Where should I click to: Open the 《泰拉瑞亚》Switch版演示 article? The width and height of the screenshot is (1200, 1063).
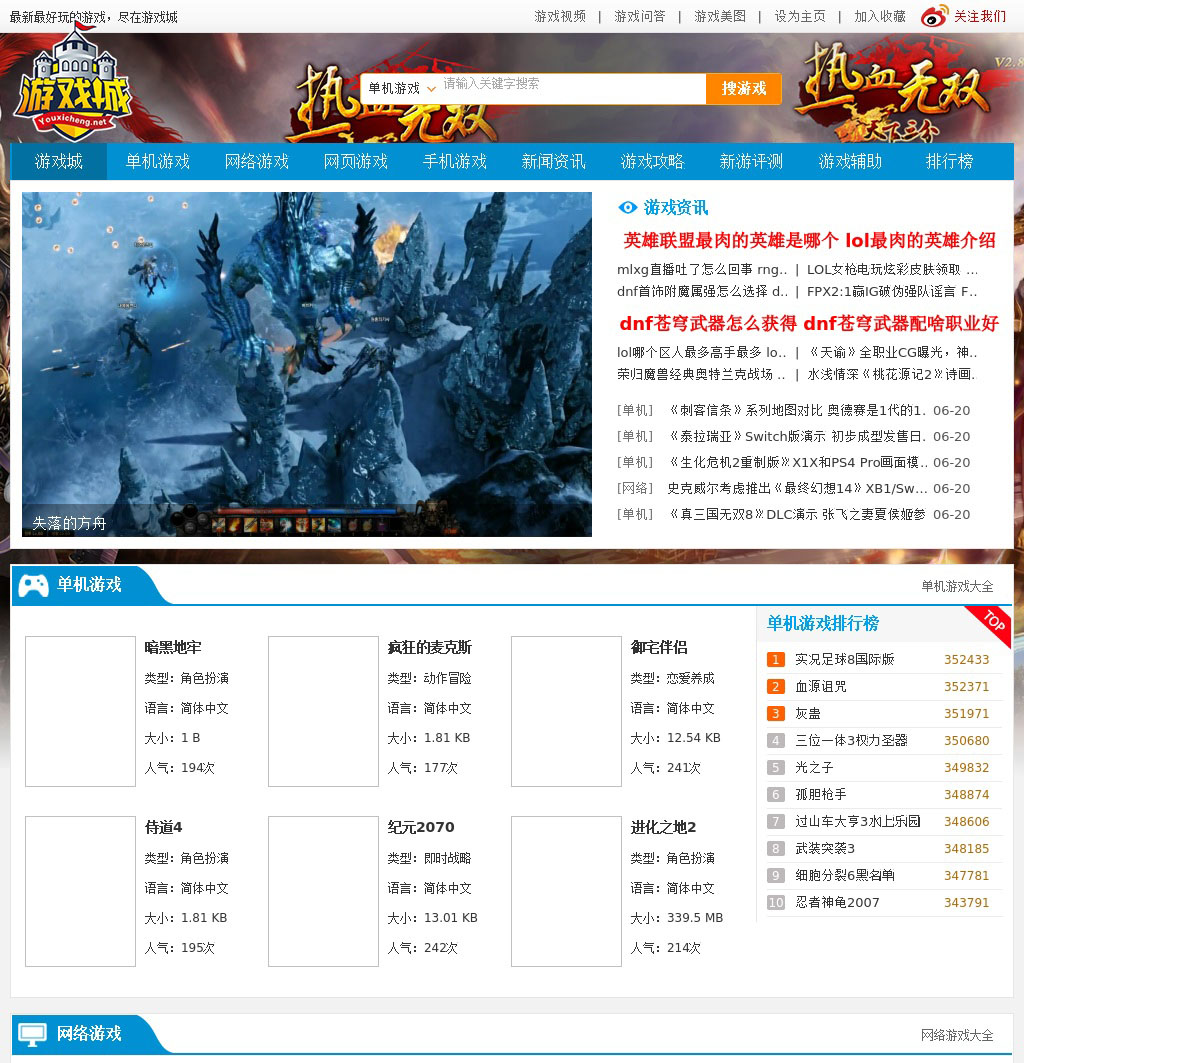pyautogui.click(x=797, y=436)
